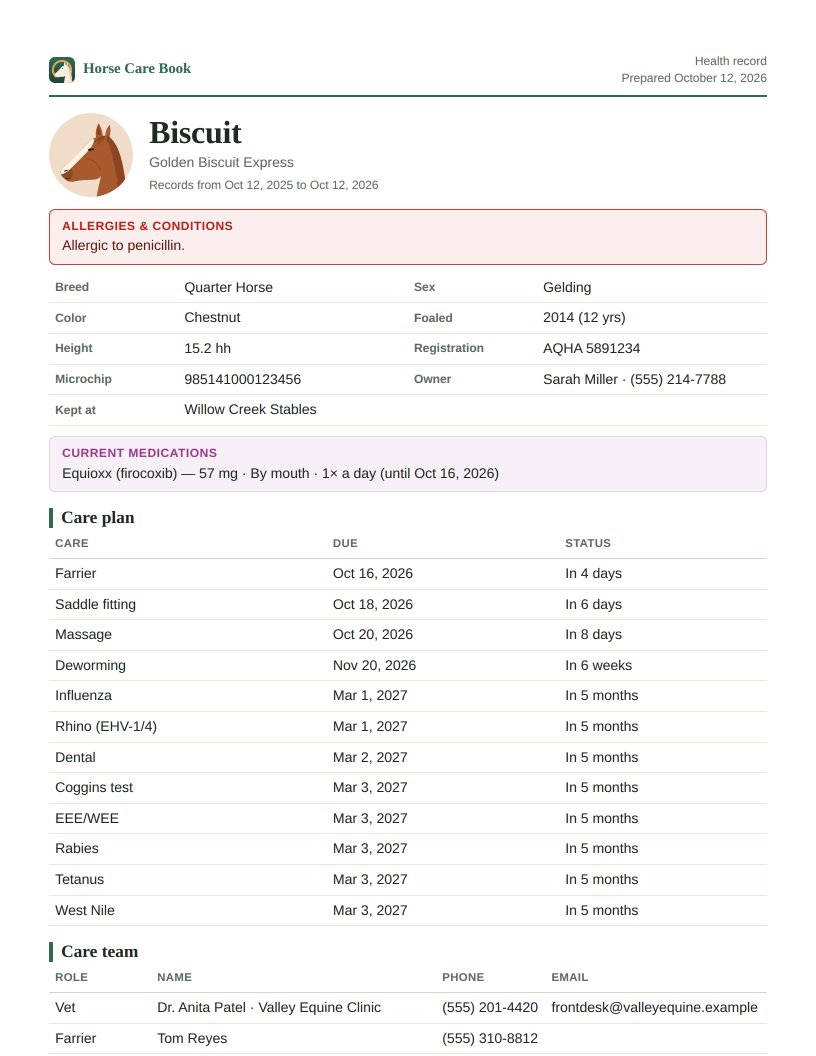Click the Saddle fitting row
Image resolution: width=816 pixels, height=1056 pixels.
(x=407, y=605)
